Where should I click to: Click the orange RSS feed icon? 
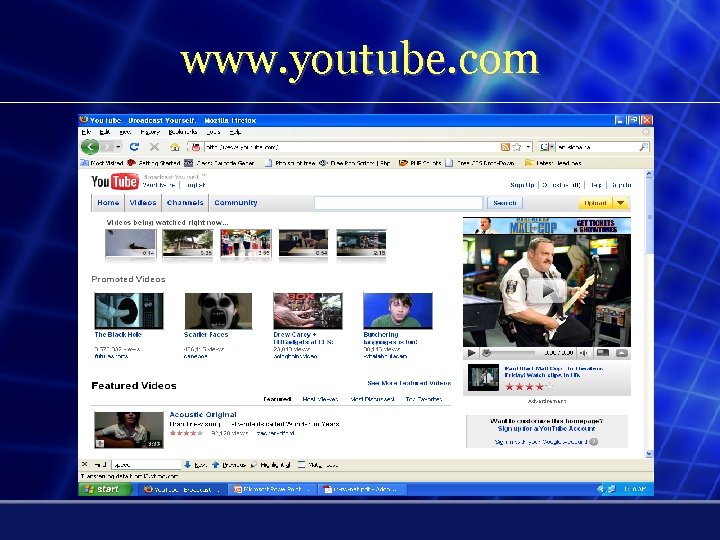coord(505,147)
